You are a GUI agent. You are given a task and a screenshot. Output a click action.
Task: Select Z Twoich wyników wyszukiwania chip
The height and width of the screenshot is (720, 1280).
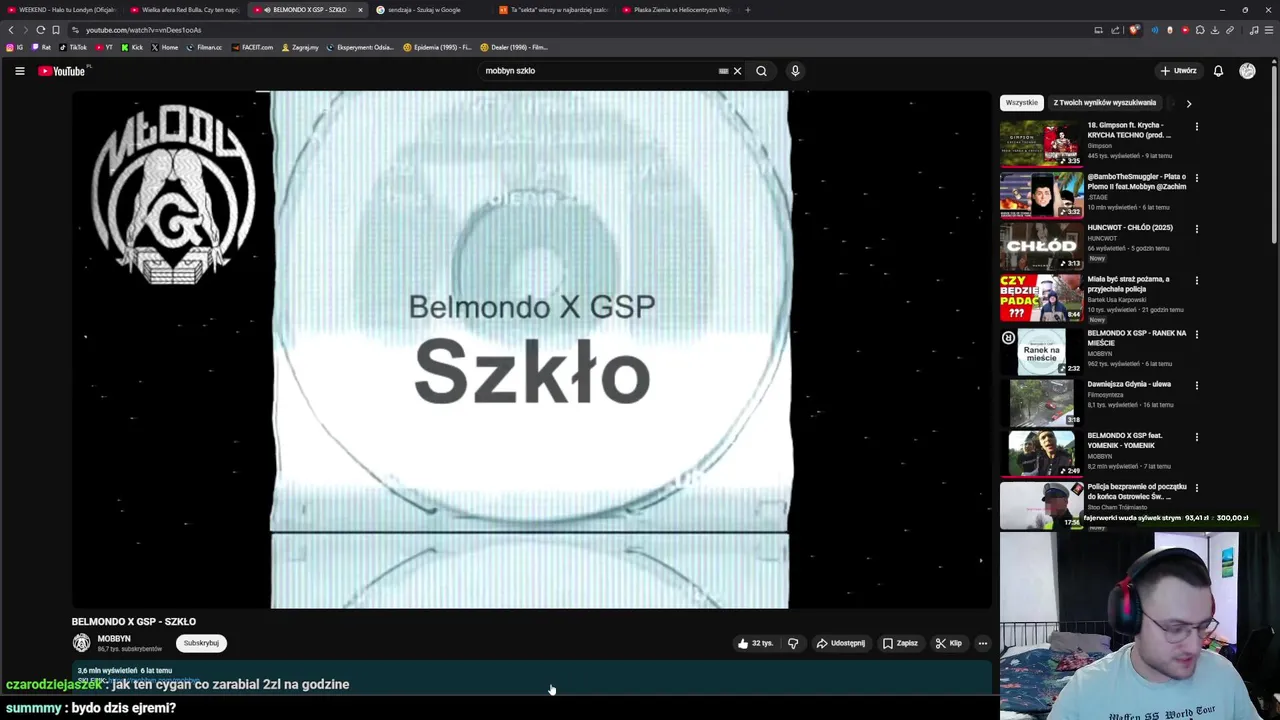(1104, 103)
